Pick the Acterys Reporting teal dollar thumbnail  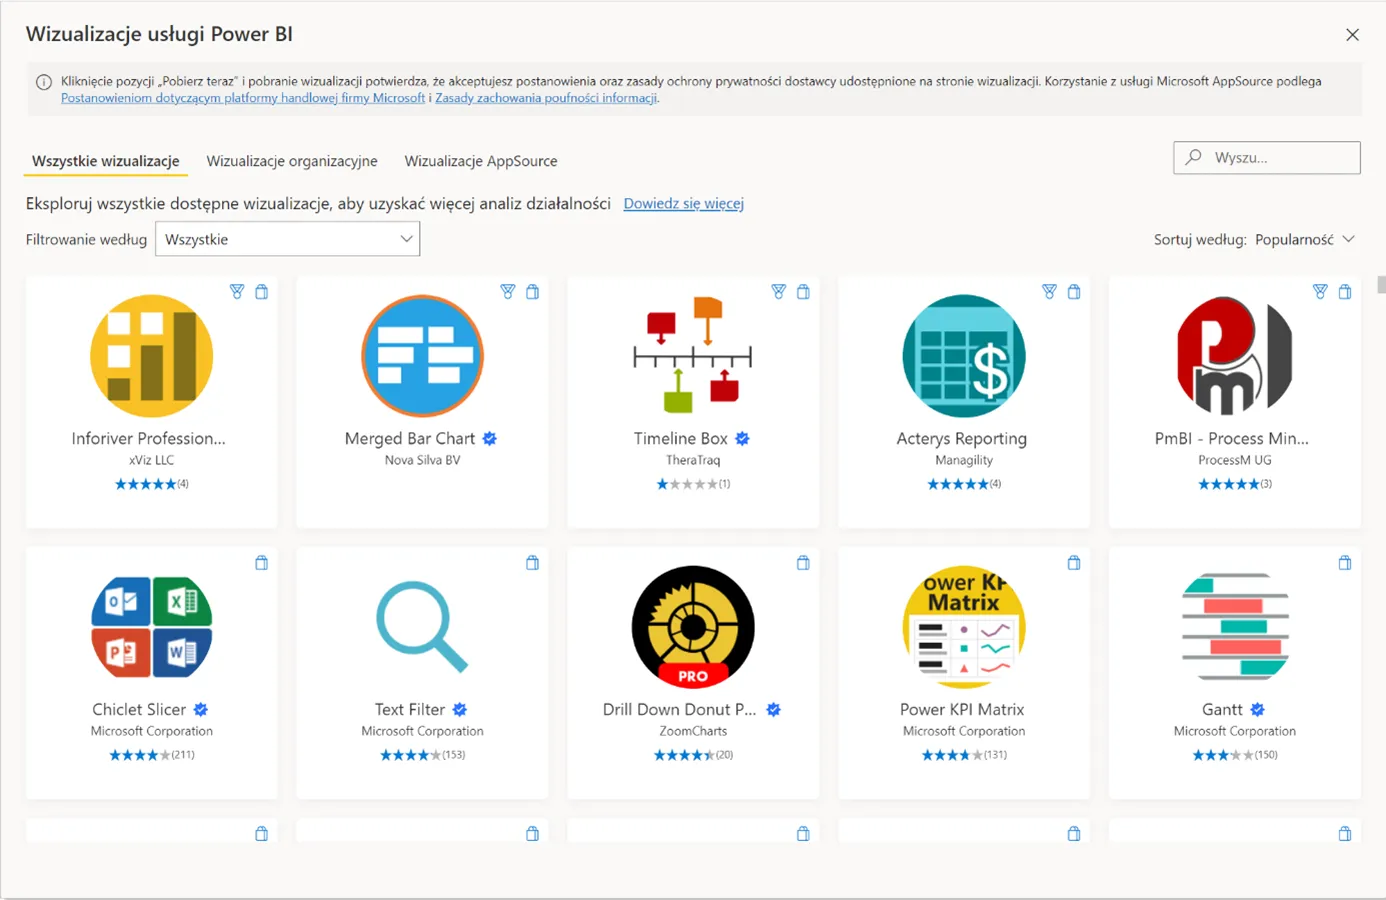(964, 356)
